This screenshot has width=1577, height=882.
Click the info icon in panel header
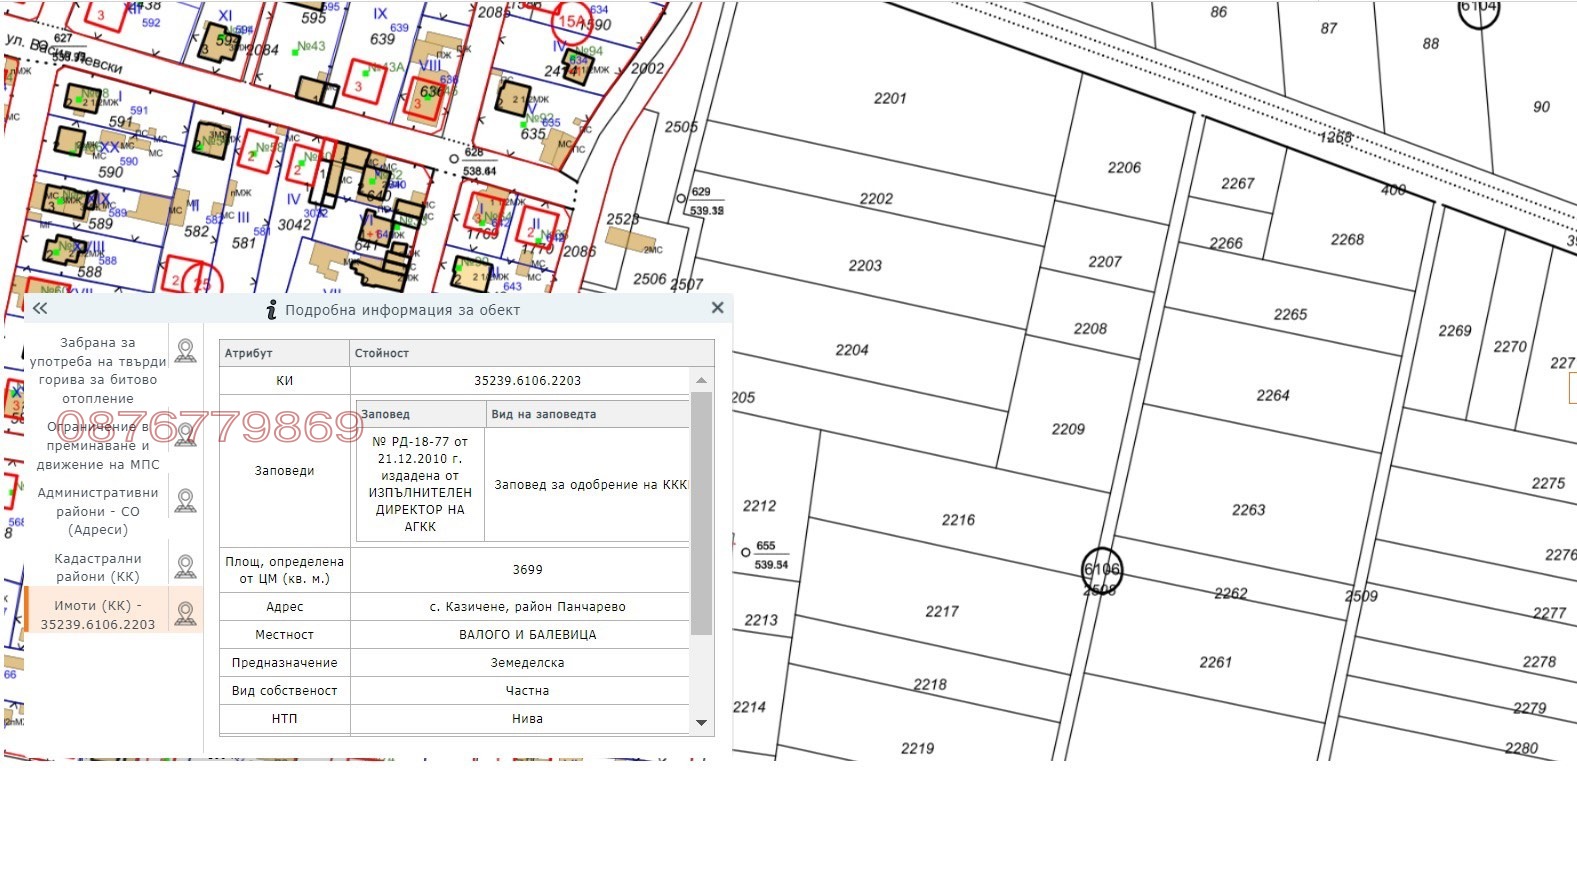coord(271,310)
